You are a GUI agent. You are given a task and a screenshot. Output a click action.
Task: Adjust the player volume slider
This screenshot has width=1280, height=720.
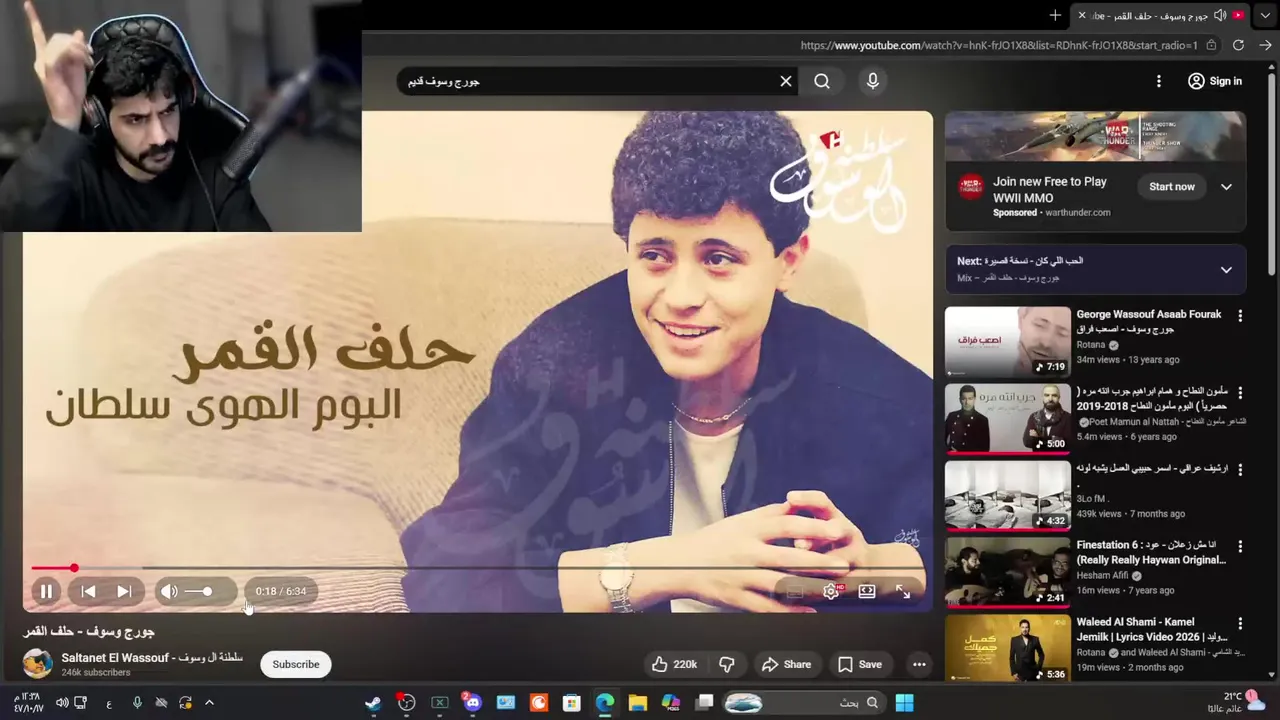click(x=200, y=592)
